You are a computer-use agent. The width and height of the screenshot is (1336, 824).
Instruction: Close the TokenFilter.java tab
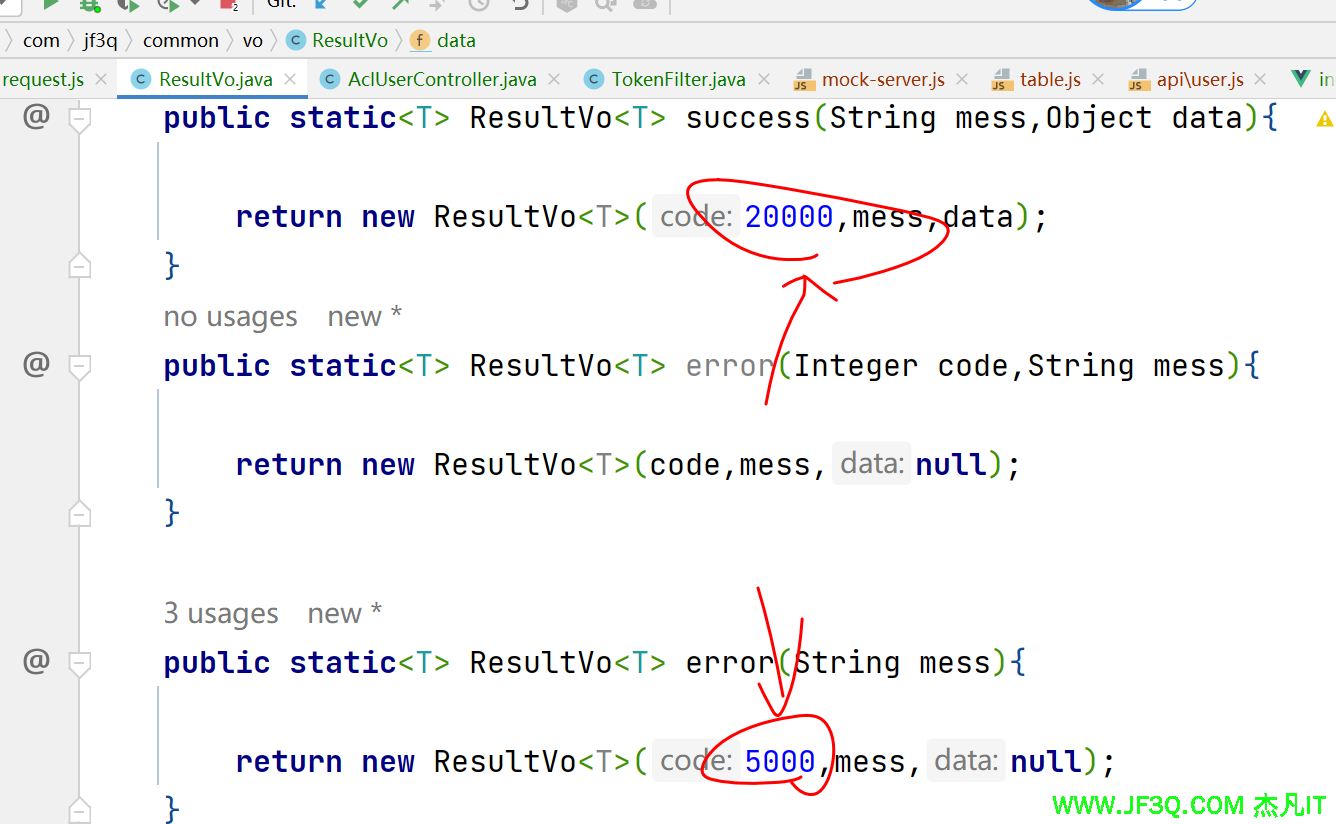(764, 79)
